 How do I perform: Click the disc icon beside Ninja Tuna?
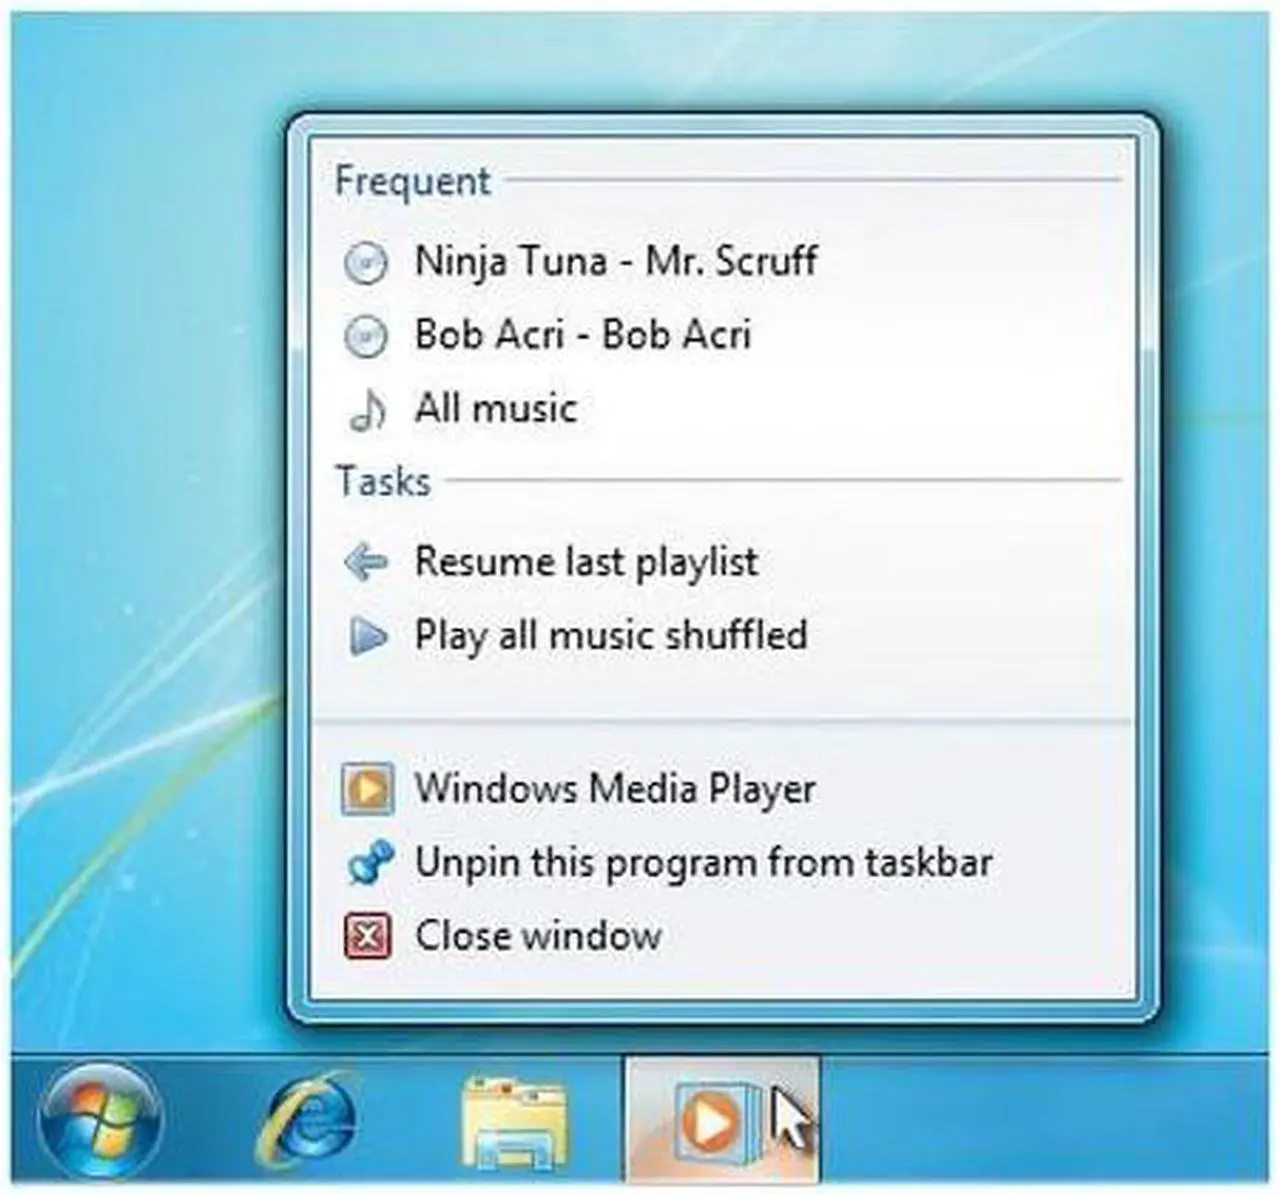[x=365, y=264]
